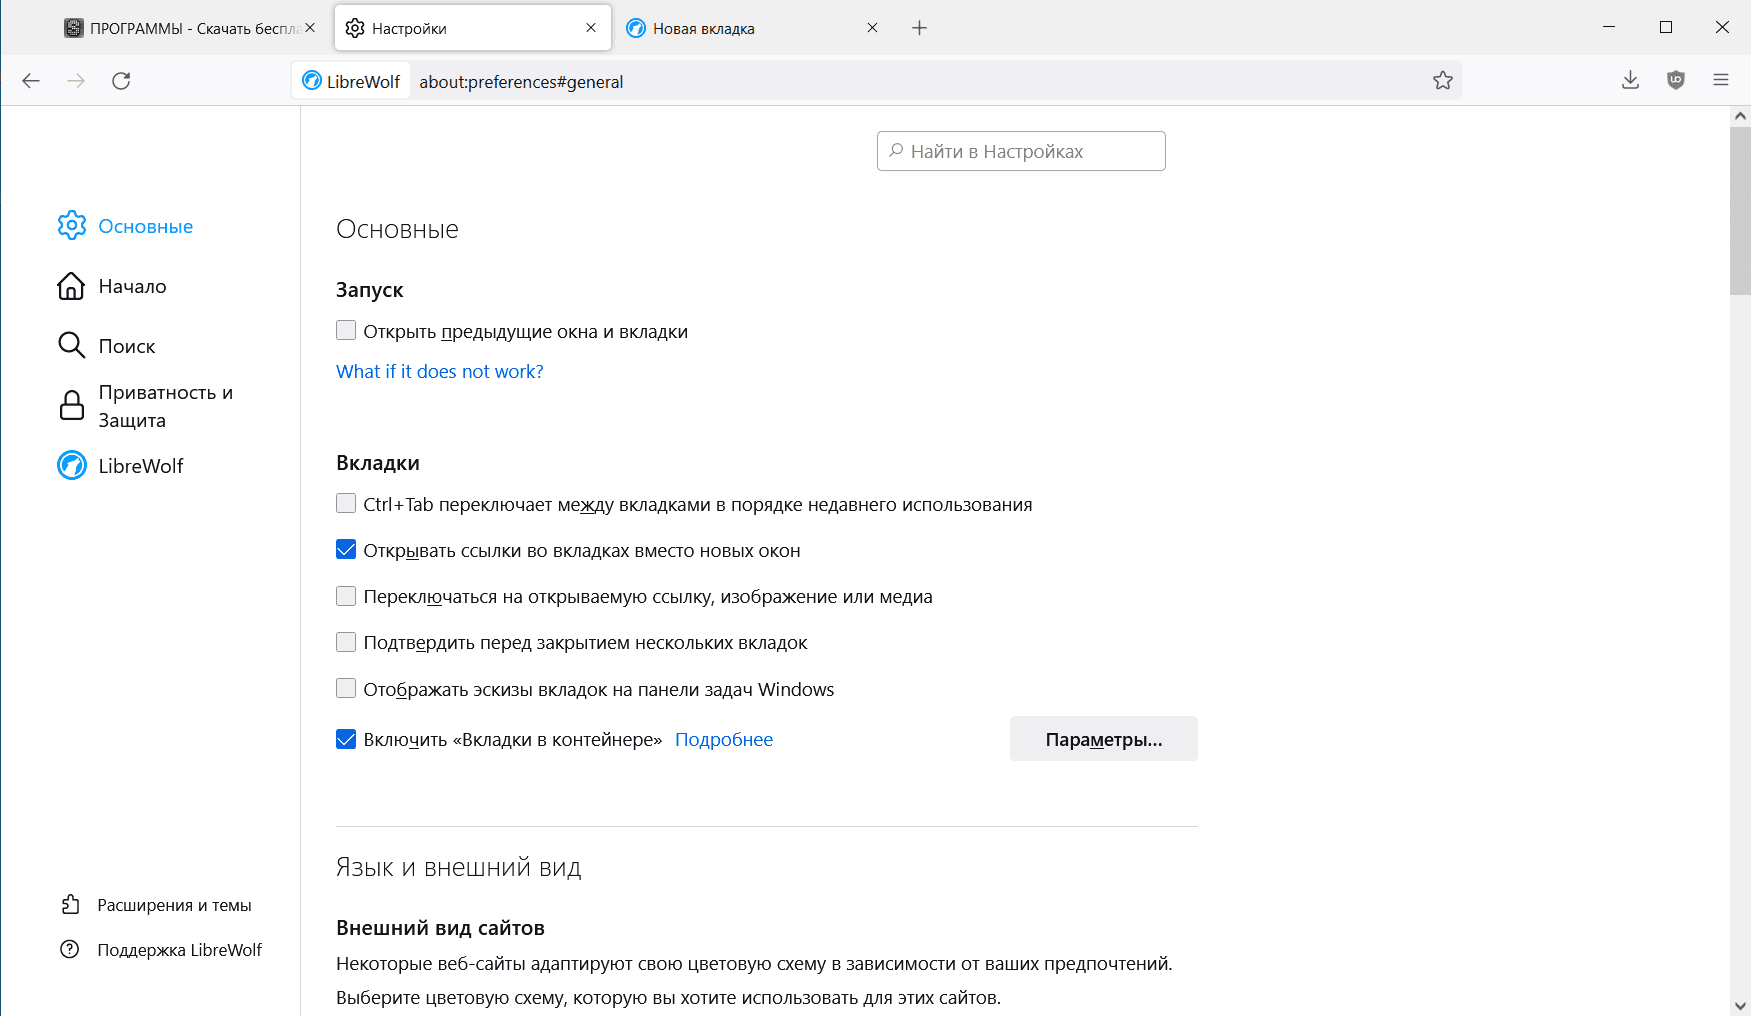
Task: Click the LibreWolf identity icon in address bar
Action: pos(352,81)
